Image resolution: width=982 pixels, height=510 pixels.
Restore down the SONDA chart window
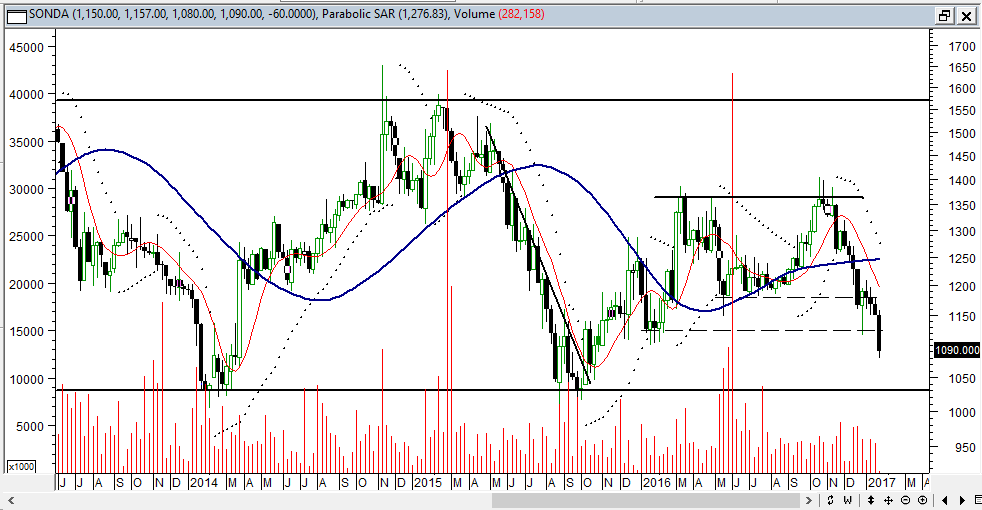tap(944, 16)
